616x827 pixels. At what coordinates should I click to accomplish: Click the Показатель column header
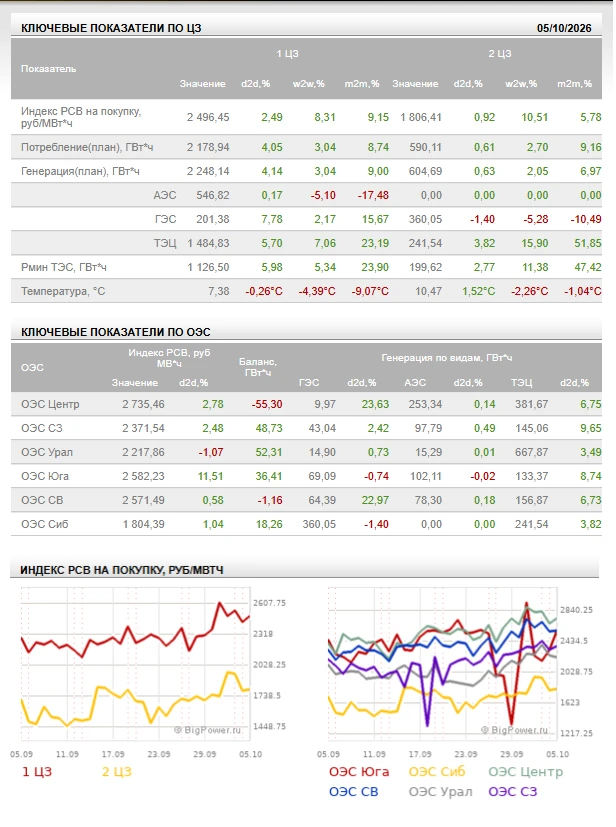point(49,69)
